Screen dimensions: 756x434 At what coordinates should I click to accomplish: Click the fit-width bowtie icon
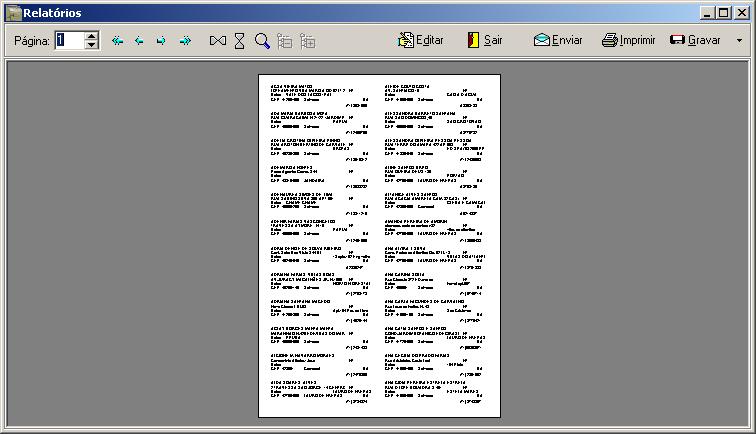218,41
